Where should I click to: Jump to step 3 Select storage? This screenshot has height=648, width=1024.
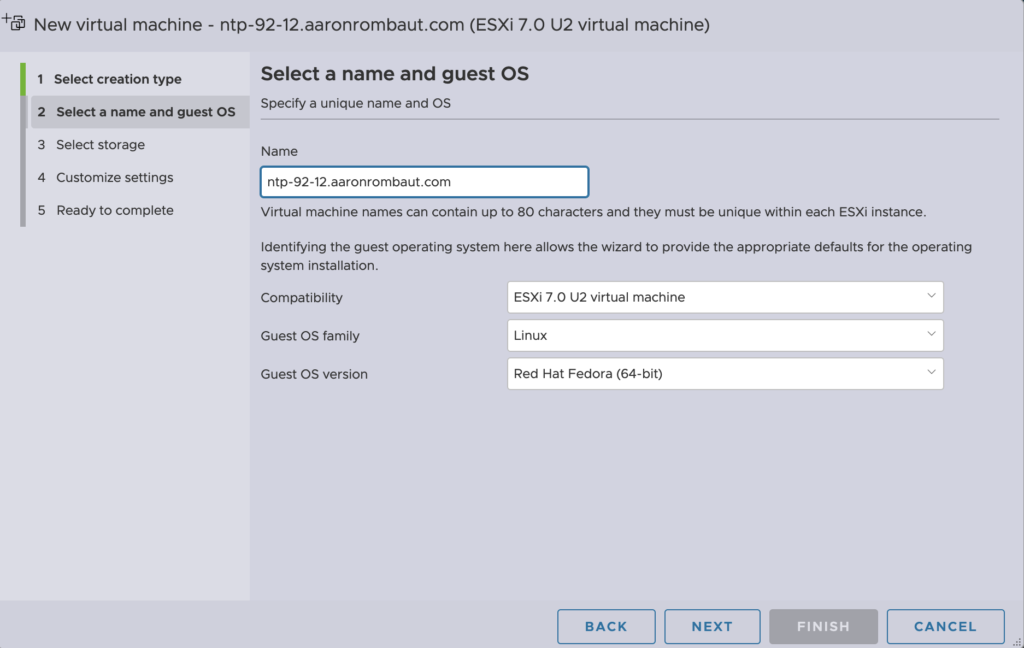click(100, 145)
